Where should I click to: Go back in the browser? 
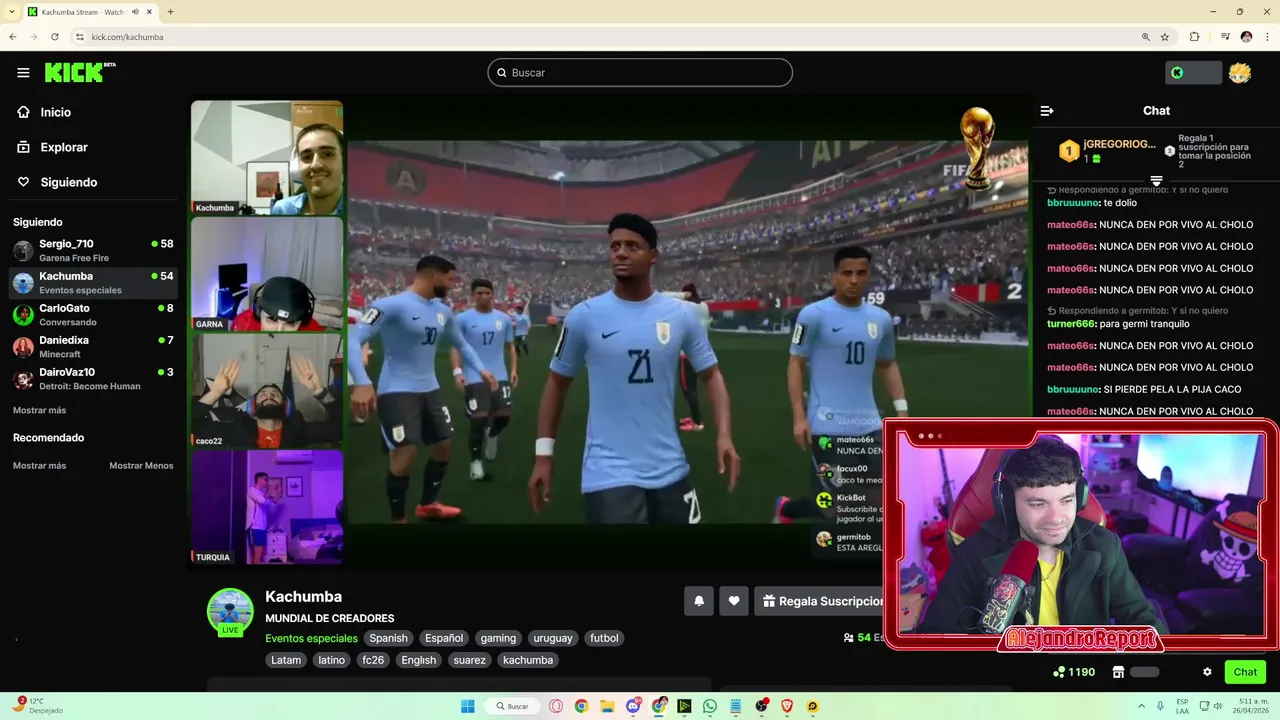(12, 37)
